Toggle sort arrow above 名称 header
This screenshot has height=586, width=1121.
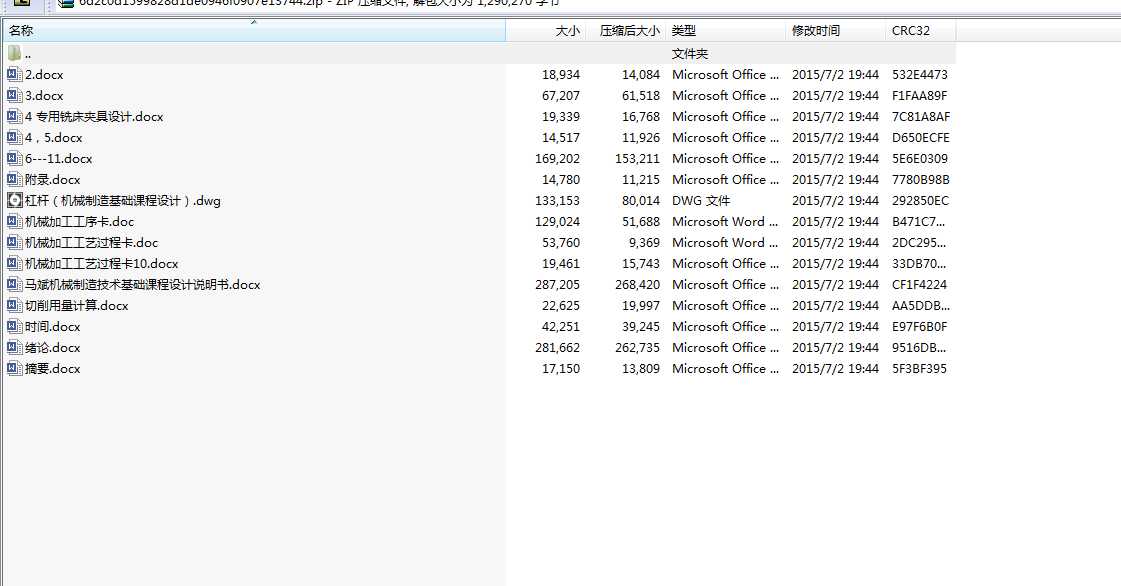(254, 23)
